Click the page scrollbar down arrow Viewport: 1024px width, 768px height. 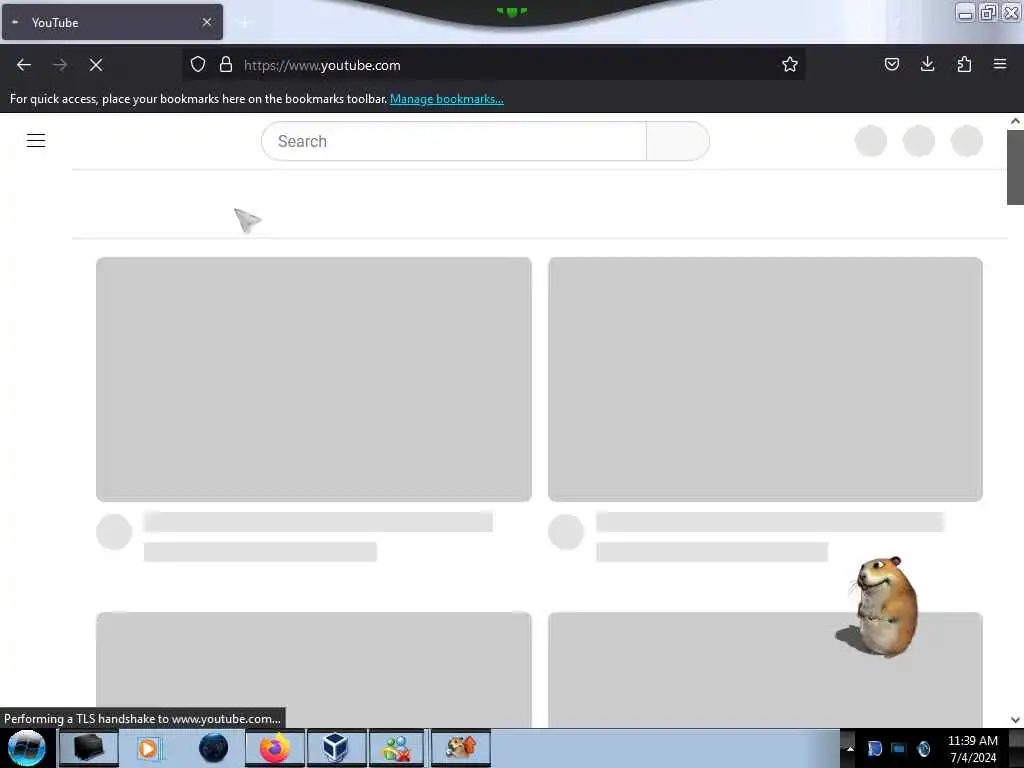(x=1015, y=720)
